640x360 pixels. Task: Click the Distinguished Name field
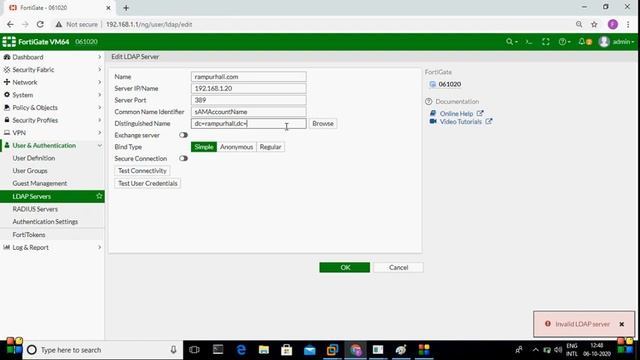click(x=249, y=123)
